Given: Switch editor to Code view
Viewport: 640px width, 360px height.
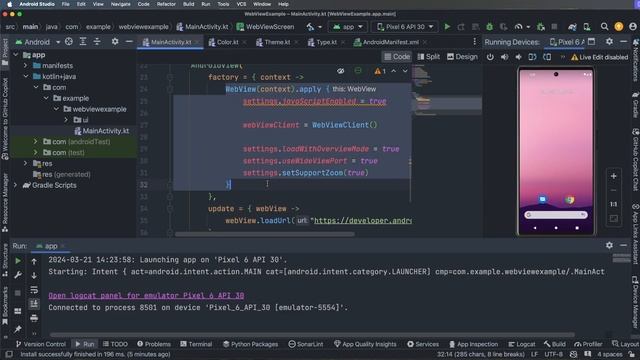Looking at the screenshot, I should (x=397, y=57).
